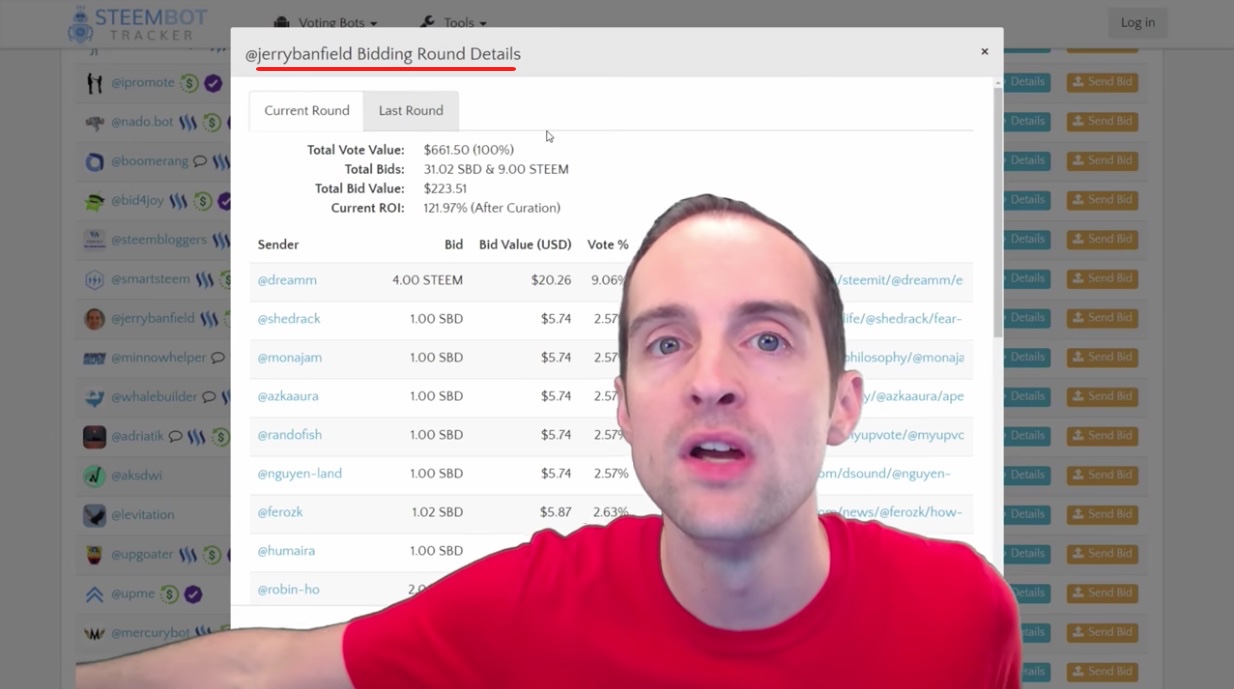Click the @nado.bot avatar icon
Viewport: 1234px width, 689px height.
[x=94, y=122]
